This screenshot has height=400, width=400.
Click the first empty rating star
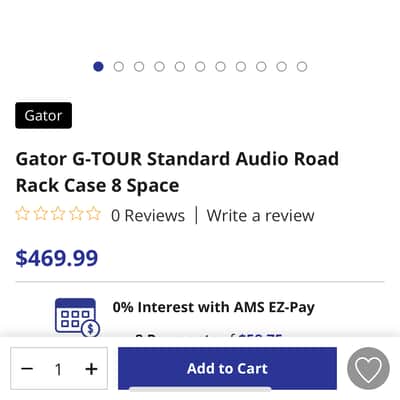(x=22, y=214)
